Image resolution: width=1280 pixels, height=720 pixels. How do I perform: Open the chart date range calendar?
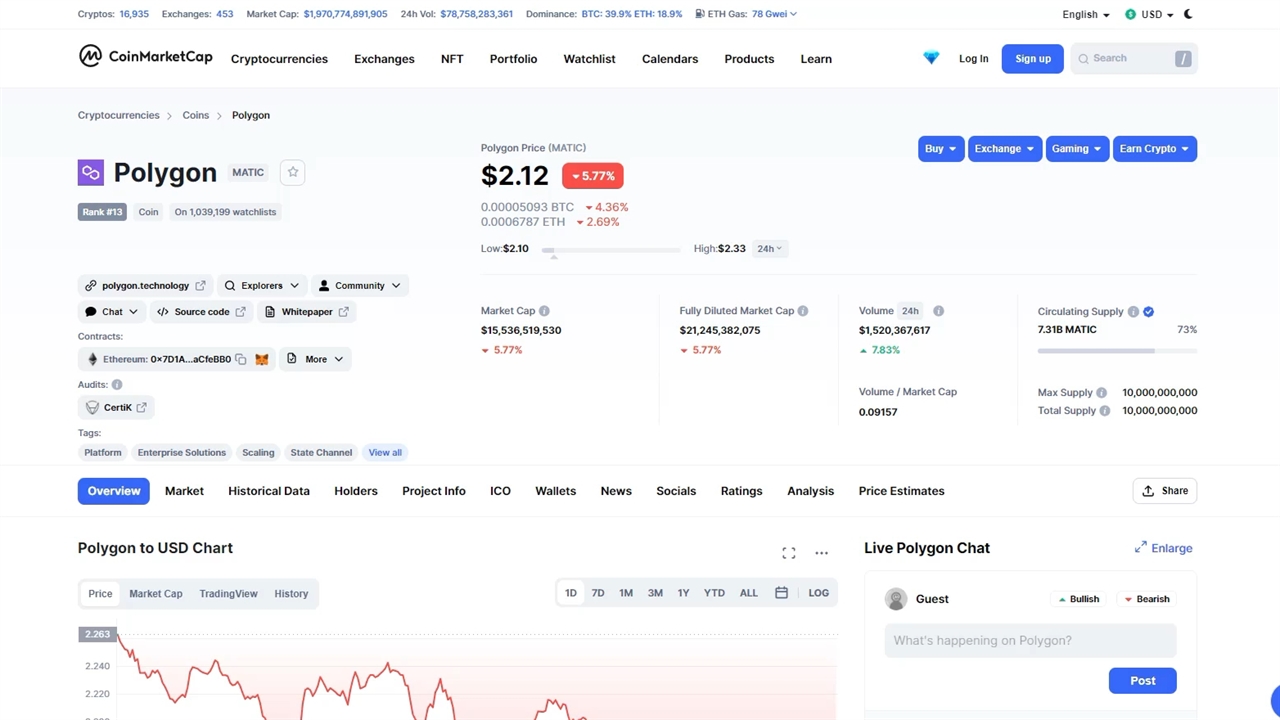tap(781, 593)
